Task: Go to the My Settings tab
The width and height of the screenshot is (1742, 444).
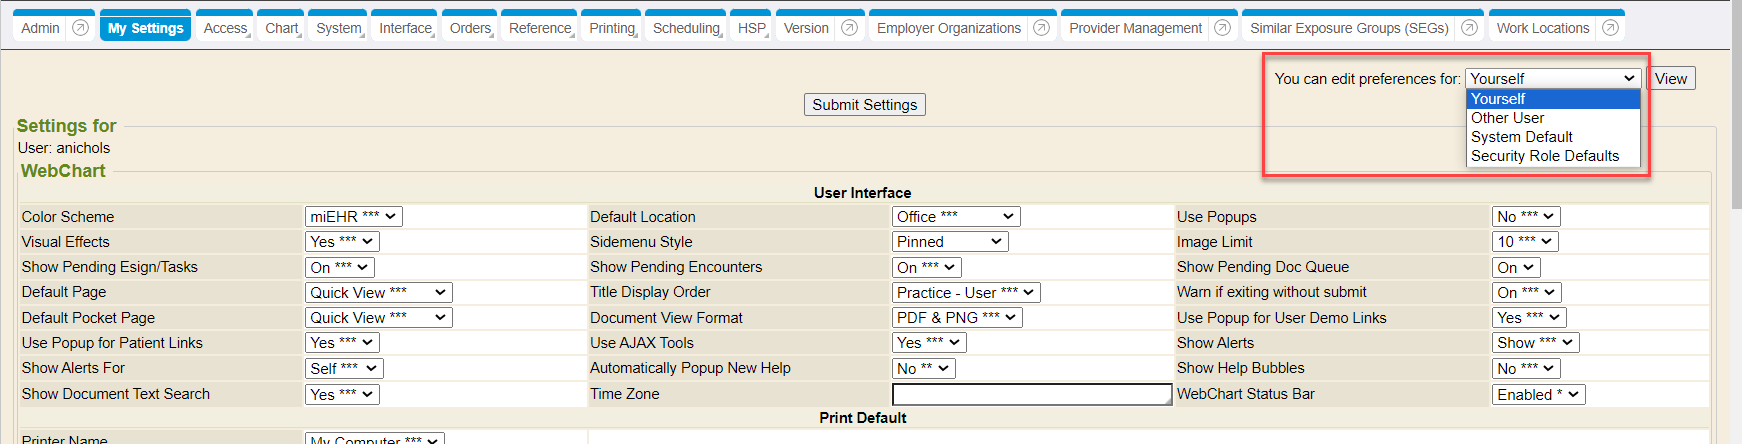Action: (145, 28)
